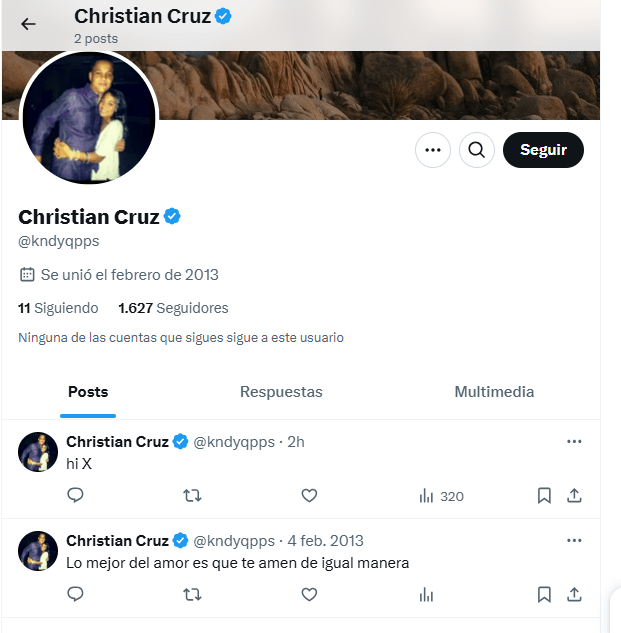621x633 pixels.
Task: Repost the "hi X" post
Action: pos(192,495)
